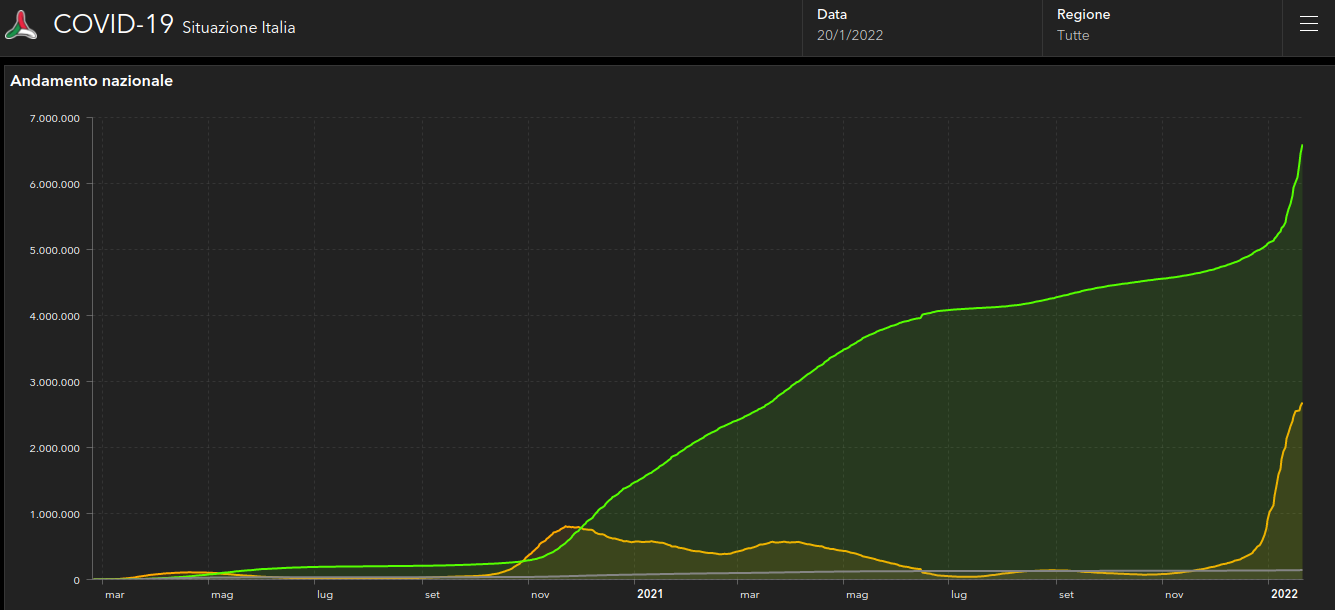The height and width of the screenshot is (610, 1335).
Task: Click the Protezione Civile tricolor logo
Action: pos(21,25)
